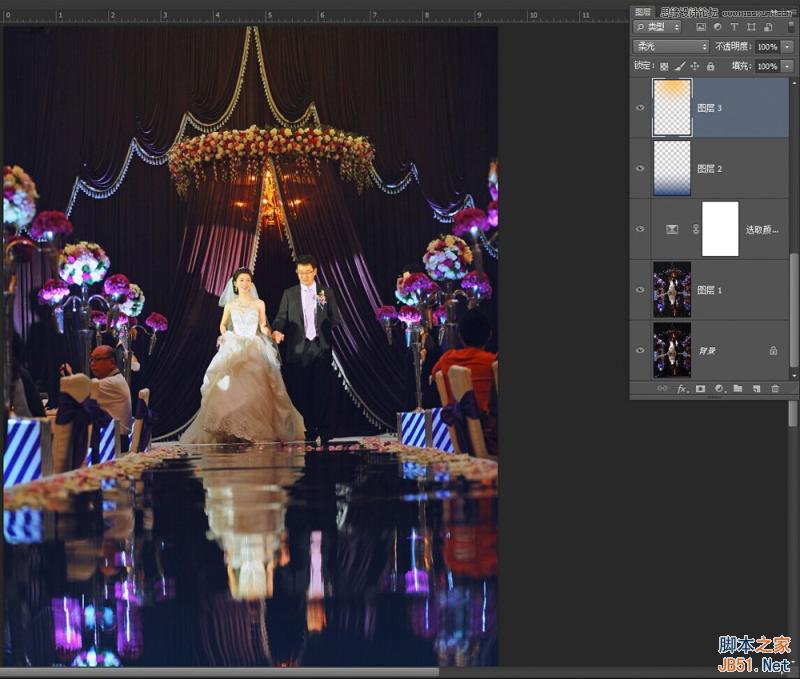
Task: Create a new layer group
Action: [737, 389]
